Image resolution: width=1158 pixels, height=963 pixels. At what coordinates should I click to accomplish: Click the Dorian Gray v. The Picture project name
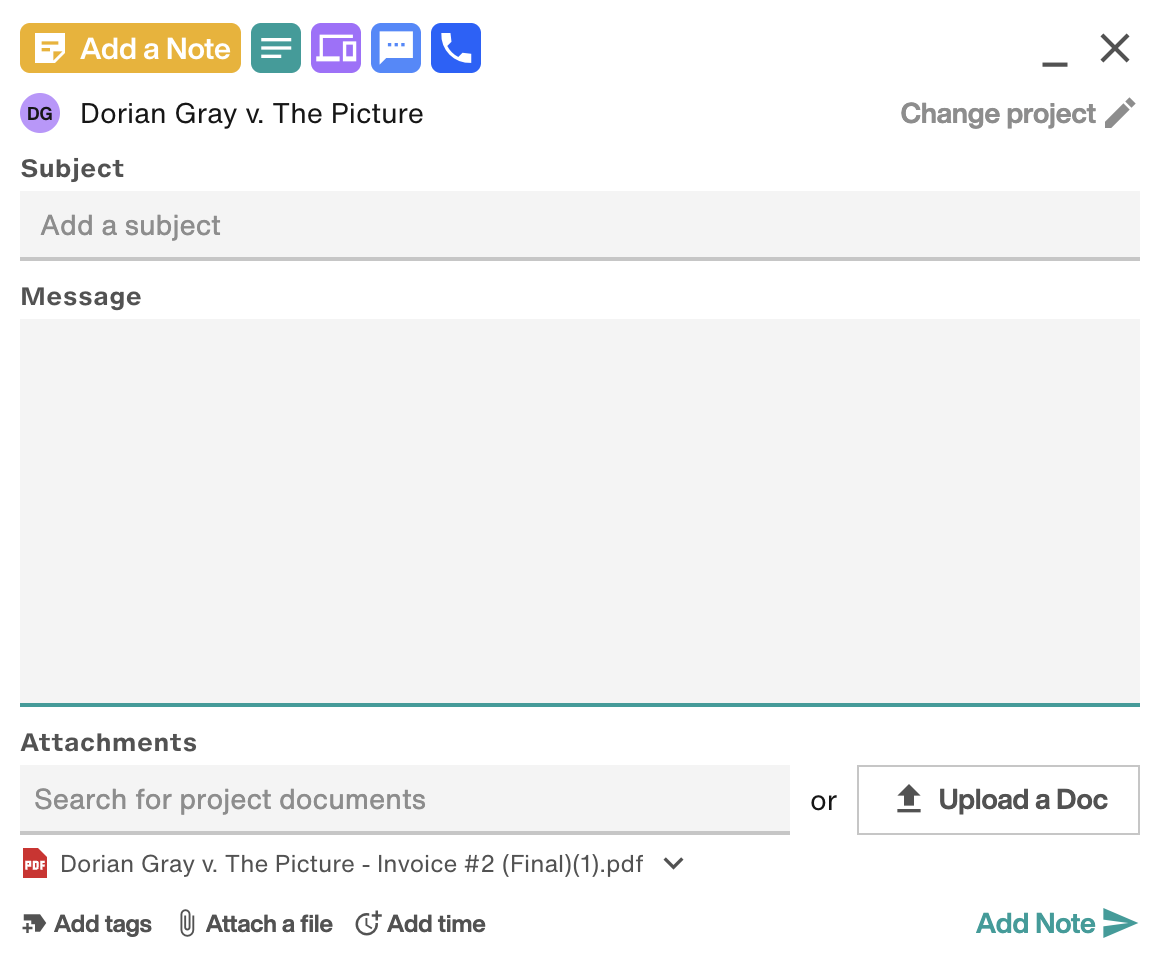251,114
